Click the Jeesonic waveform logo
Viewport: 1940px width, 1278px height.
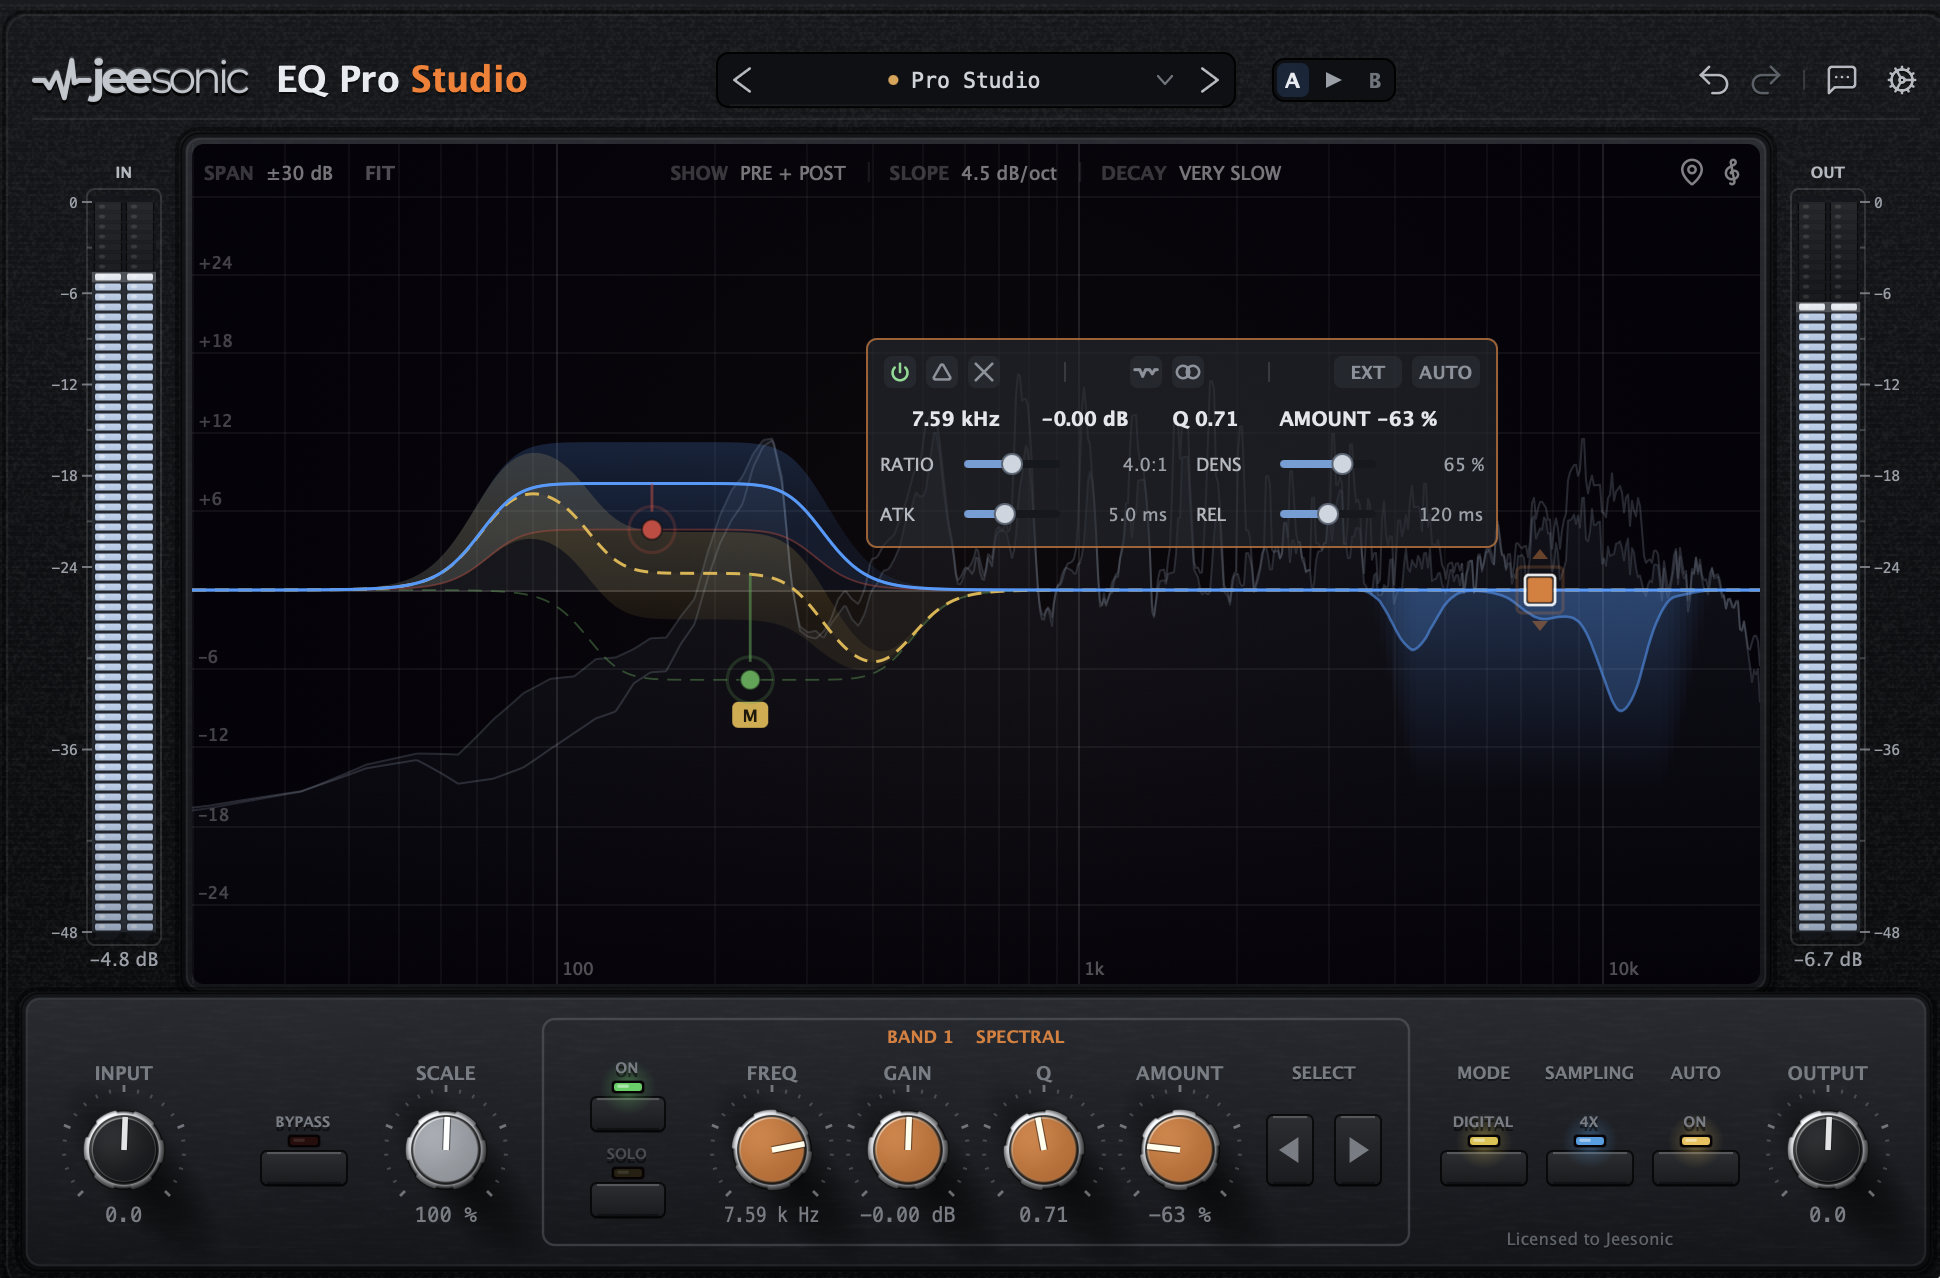[140, 79]
